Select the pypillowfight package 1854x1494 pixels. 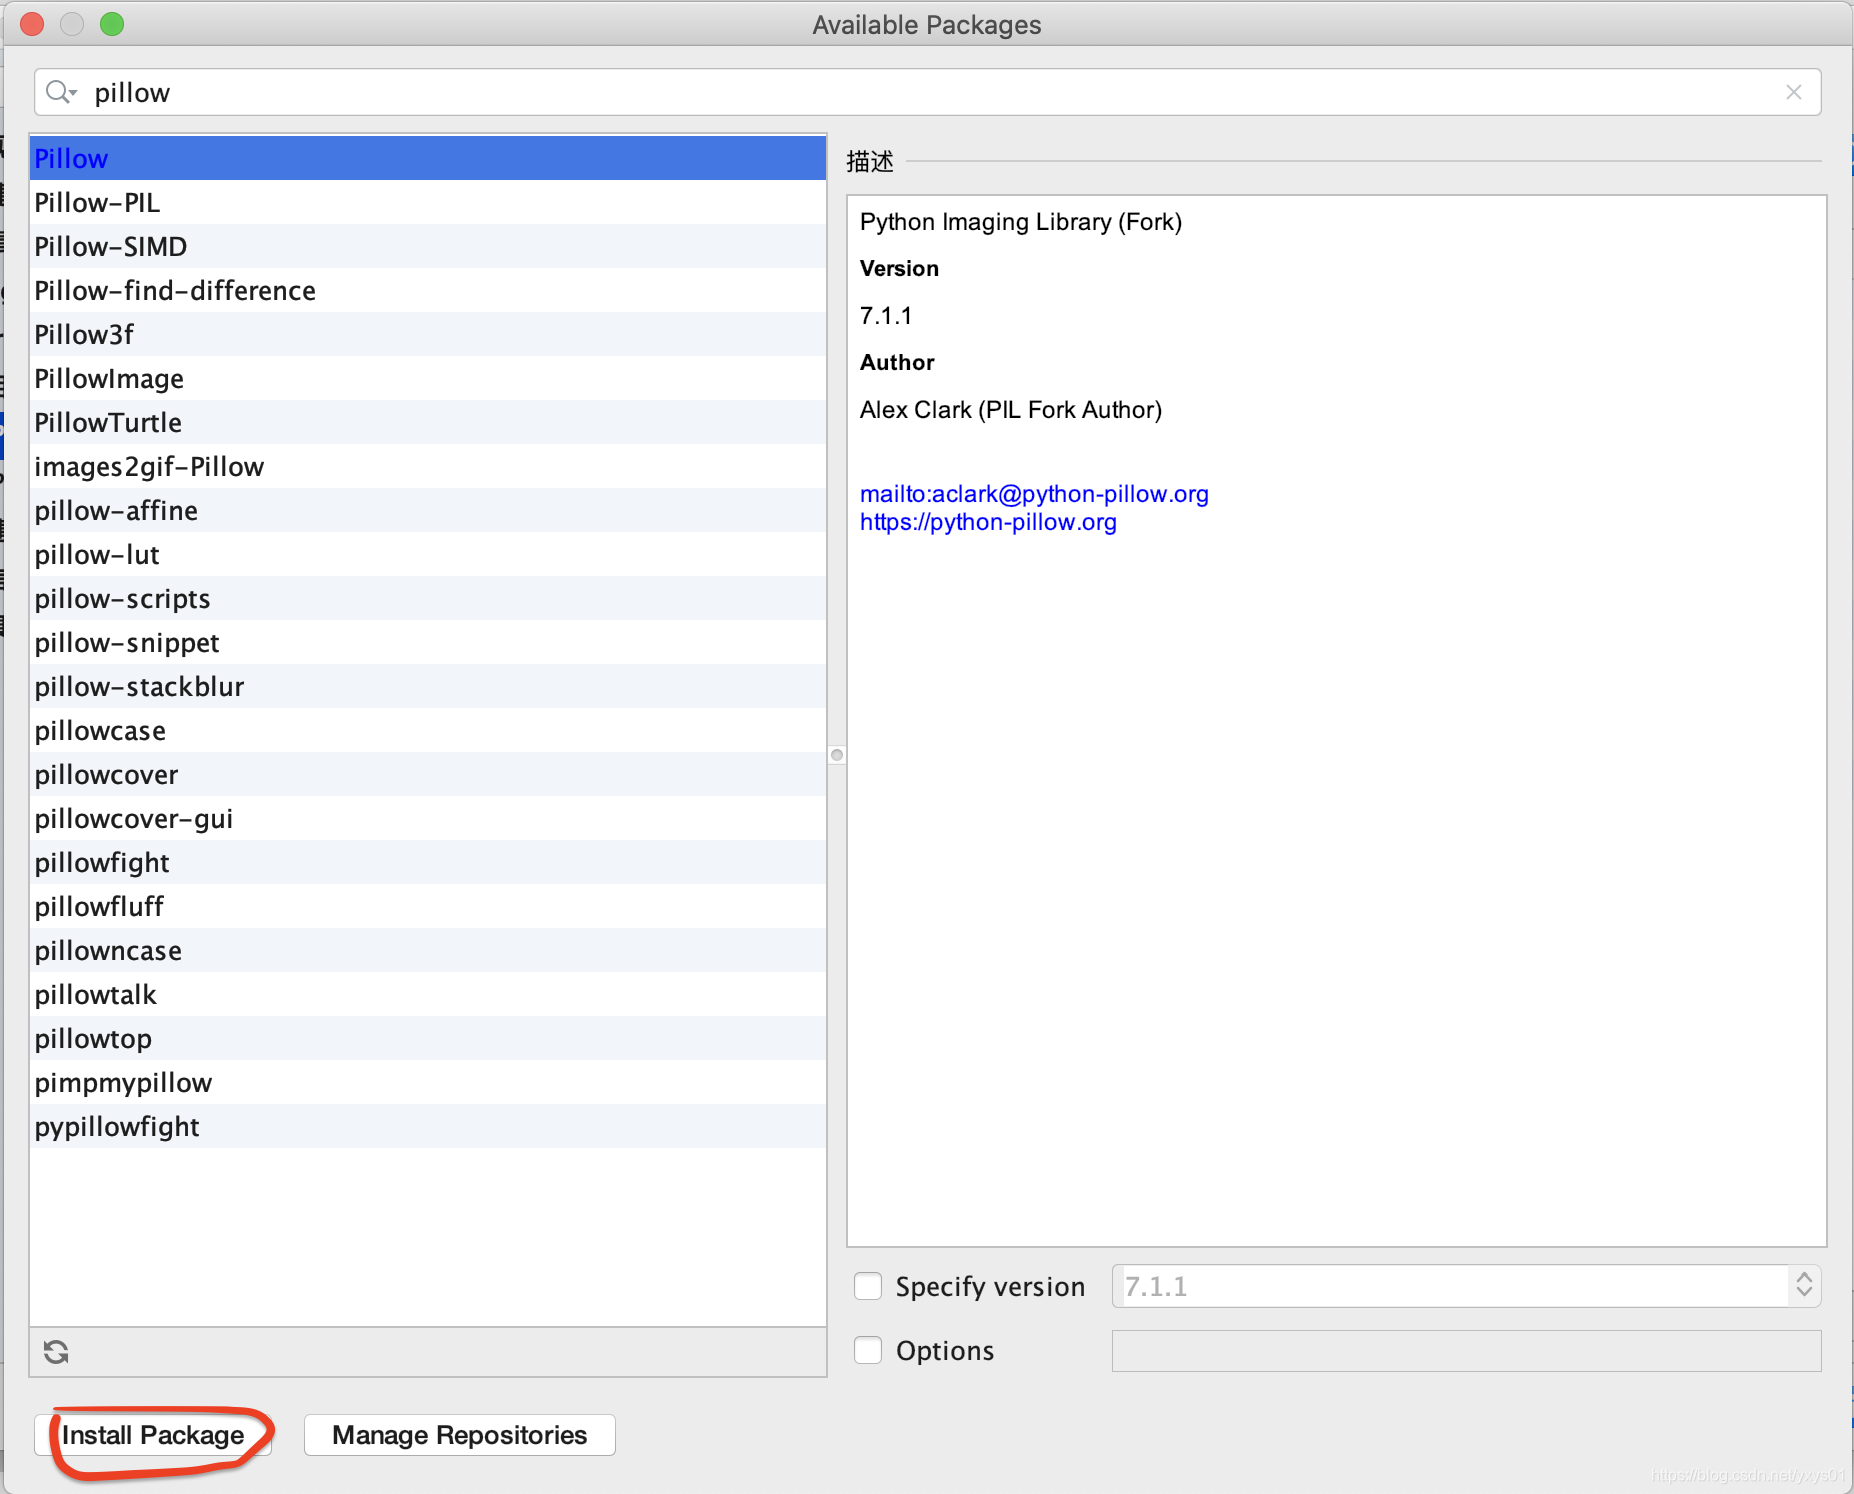click(x=428, y=1126)
